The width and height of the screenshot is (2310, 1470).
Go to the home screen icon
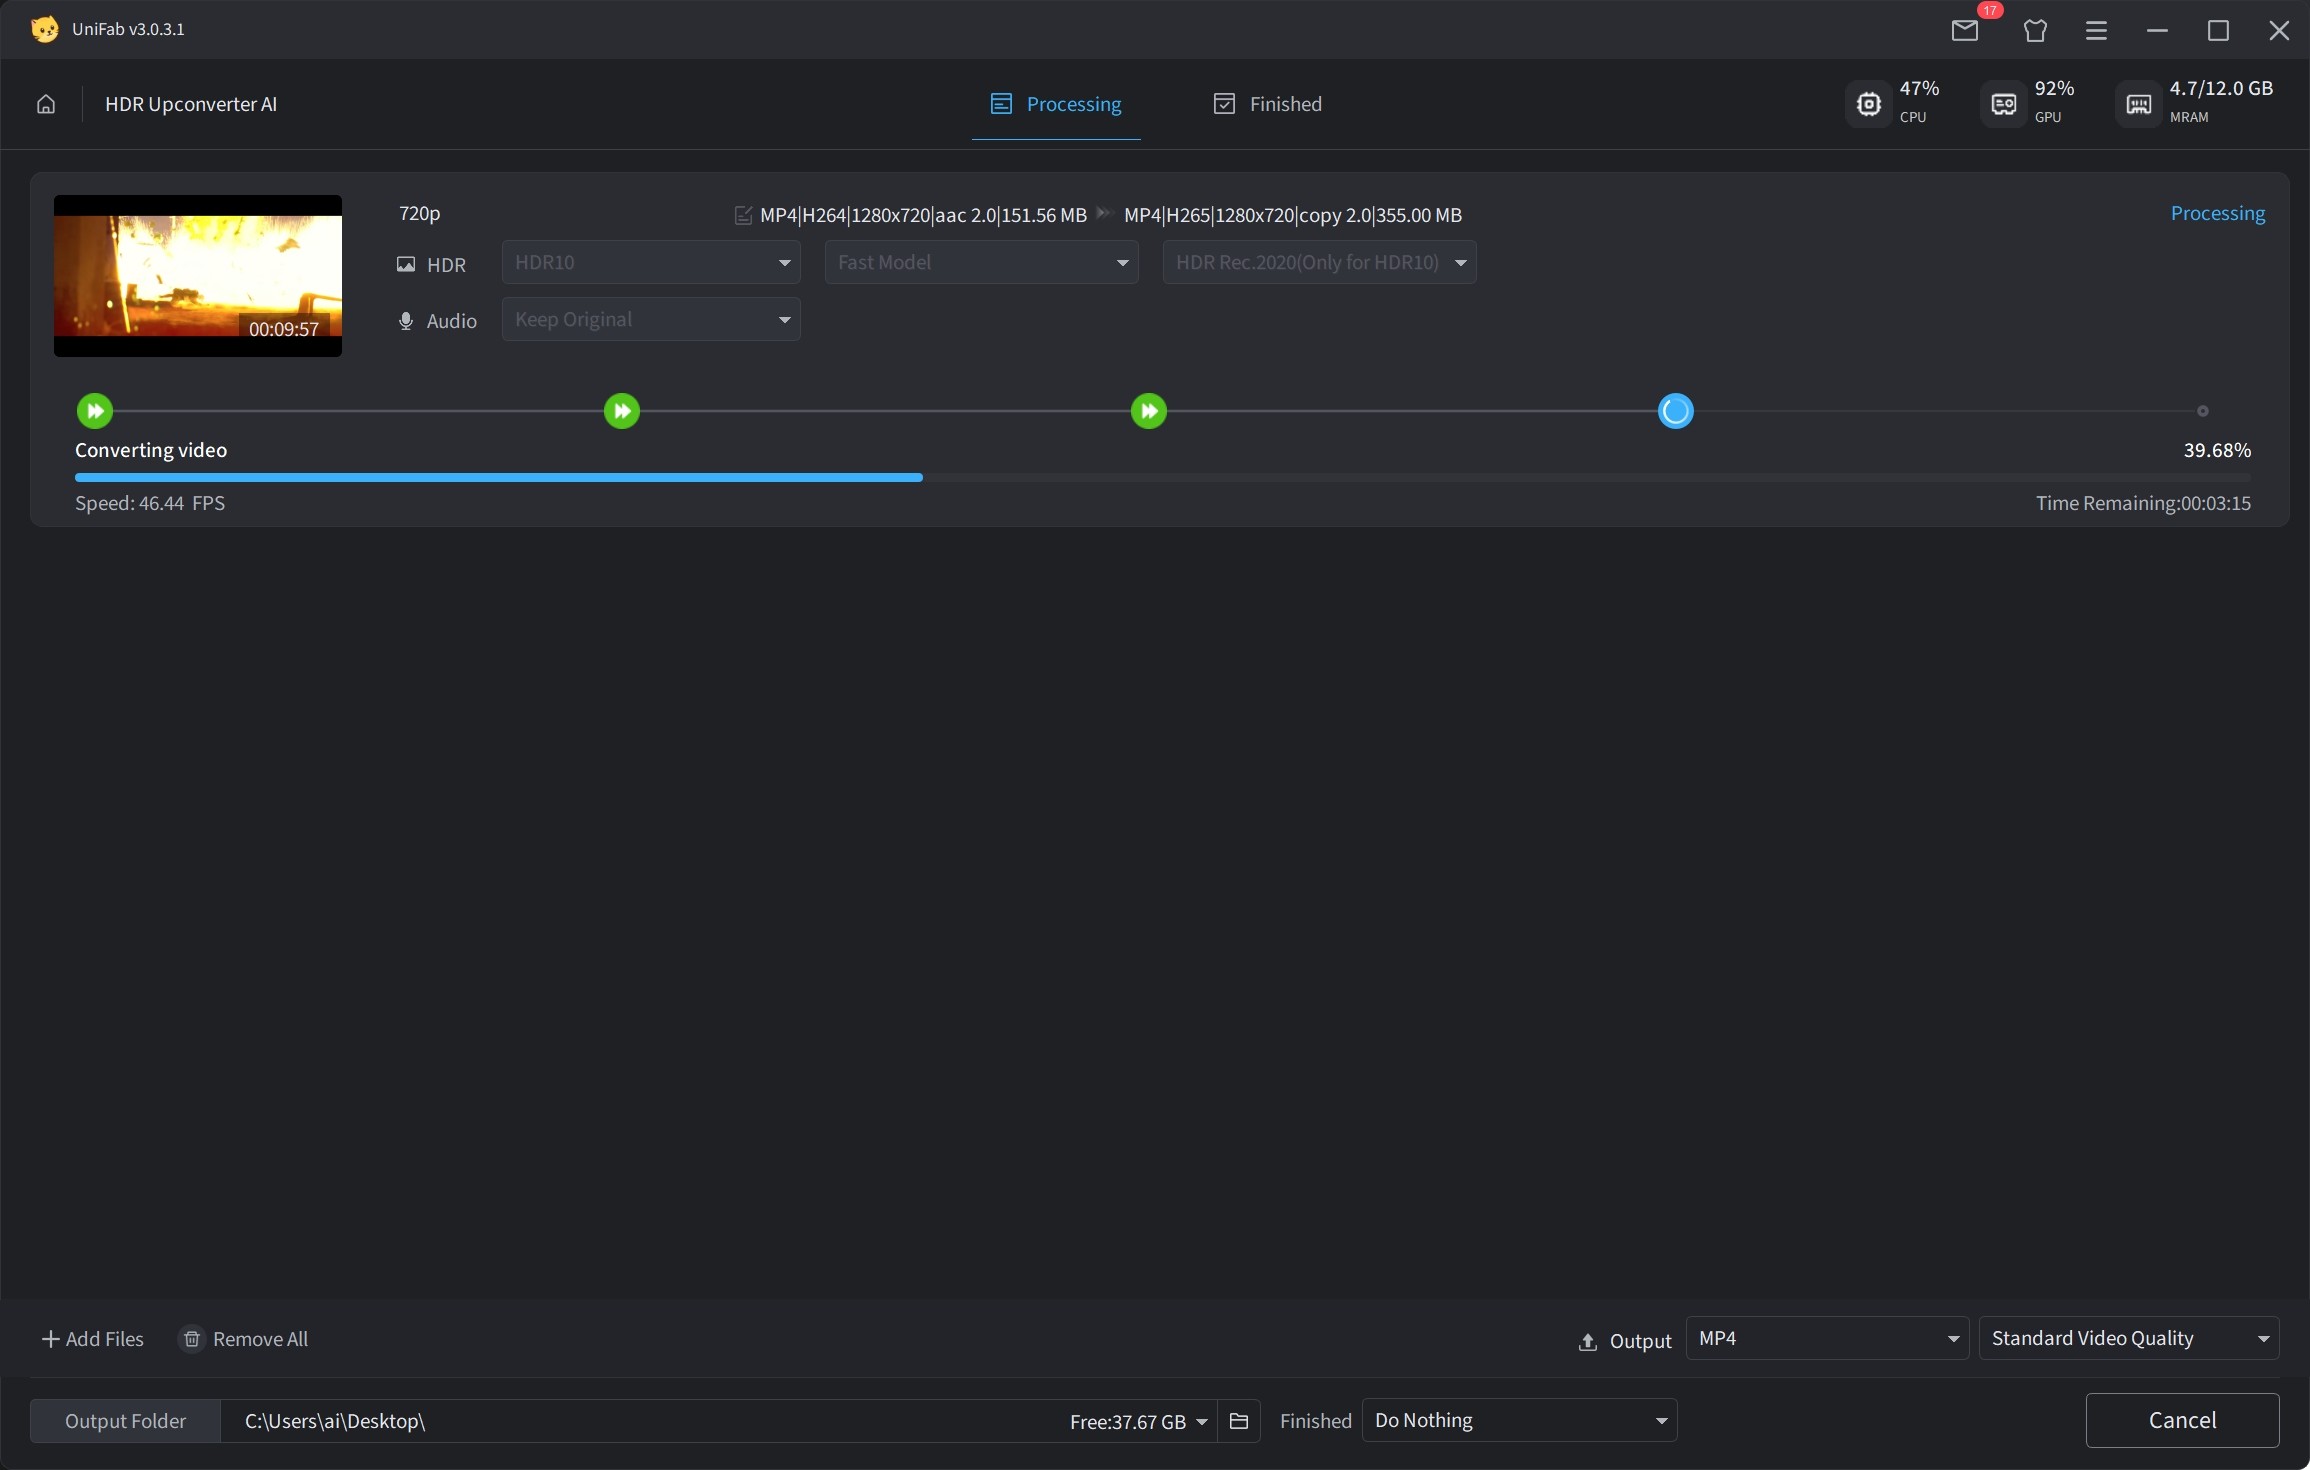point(46,104)
